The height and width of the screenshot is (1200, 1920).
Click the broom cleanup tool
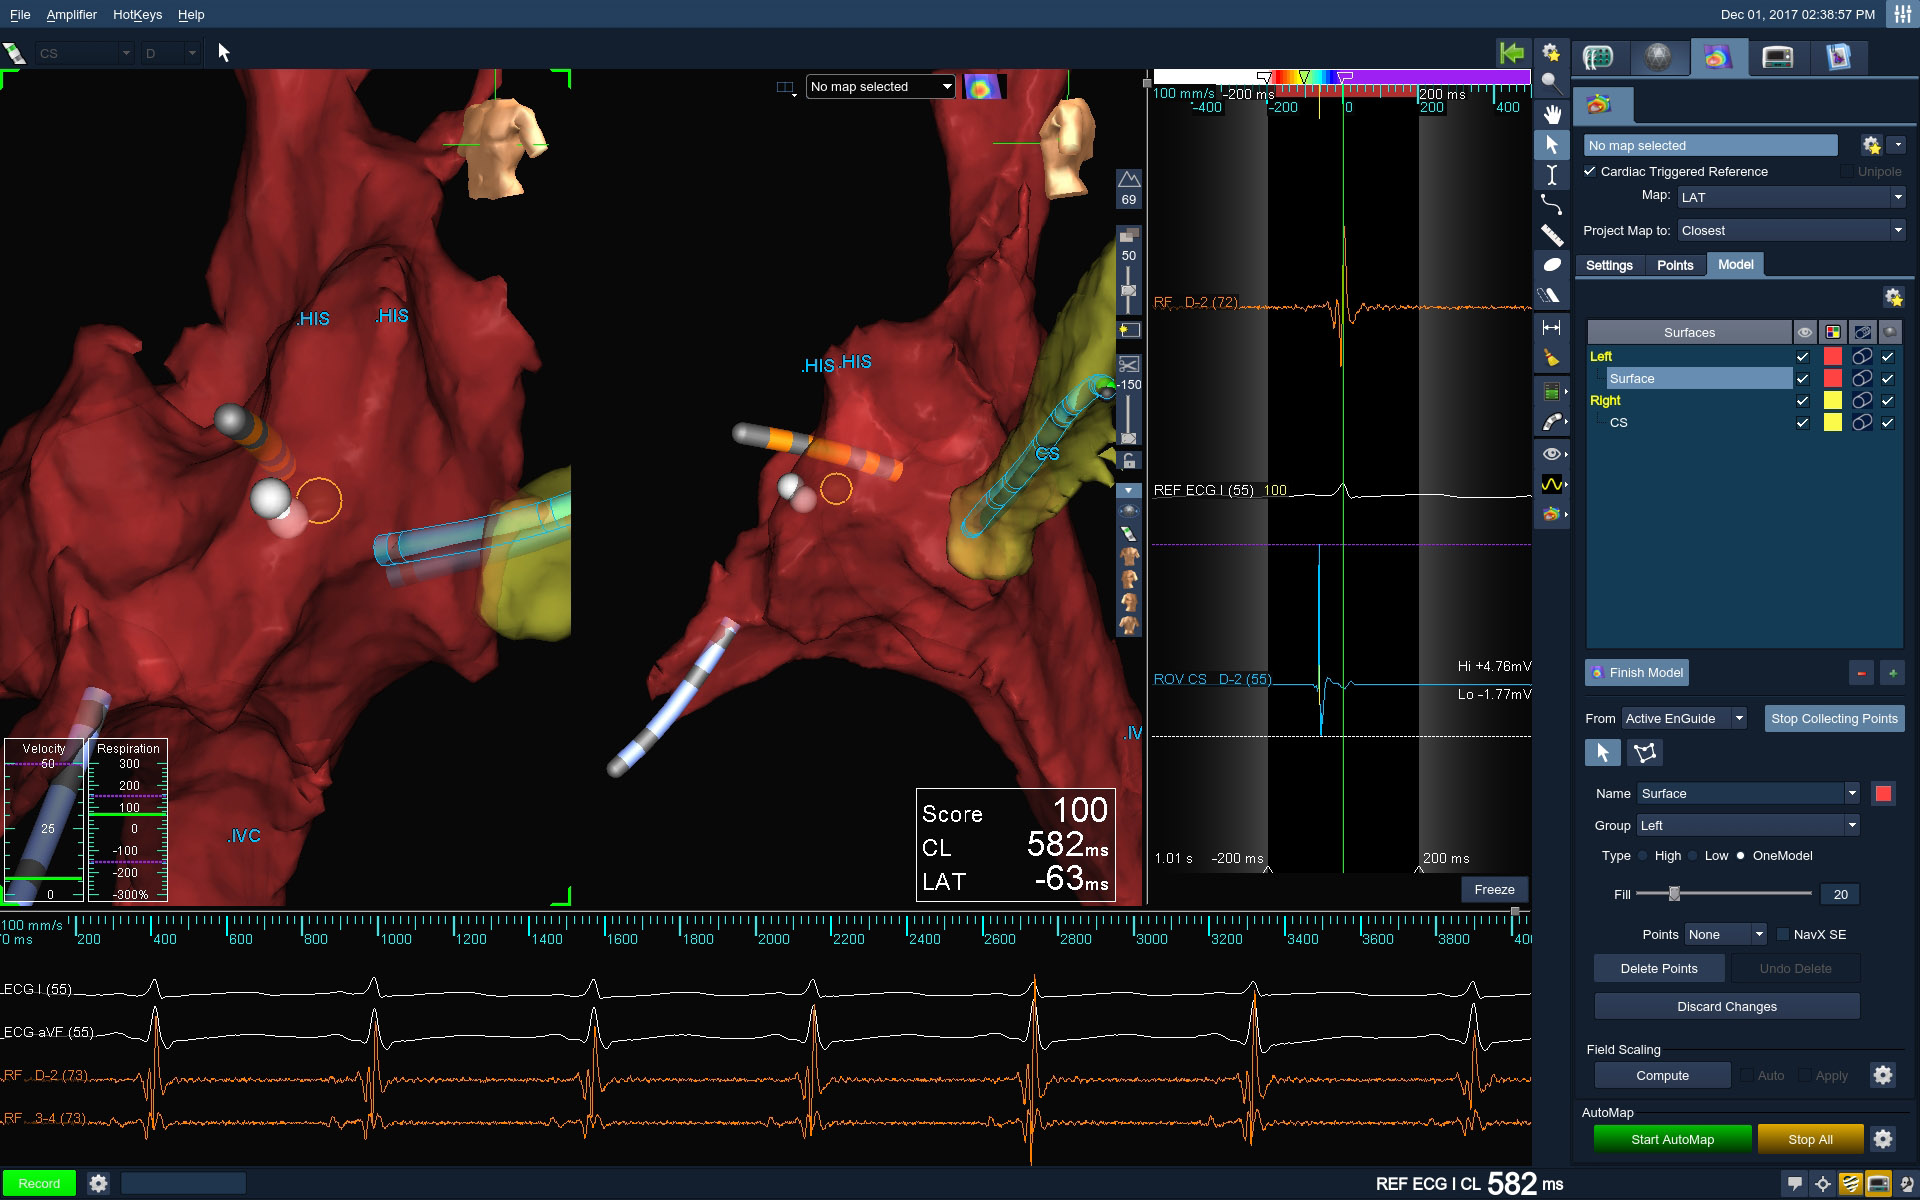(1551, 357)
